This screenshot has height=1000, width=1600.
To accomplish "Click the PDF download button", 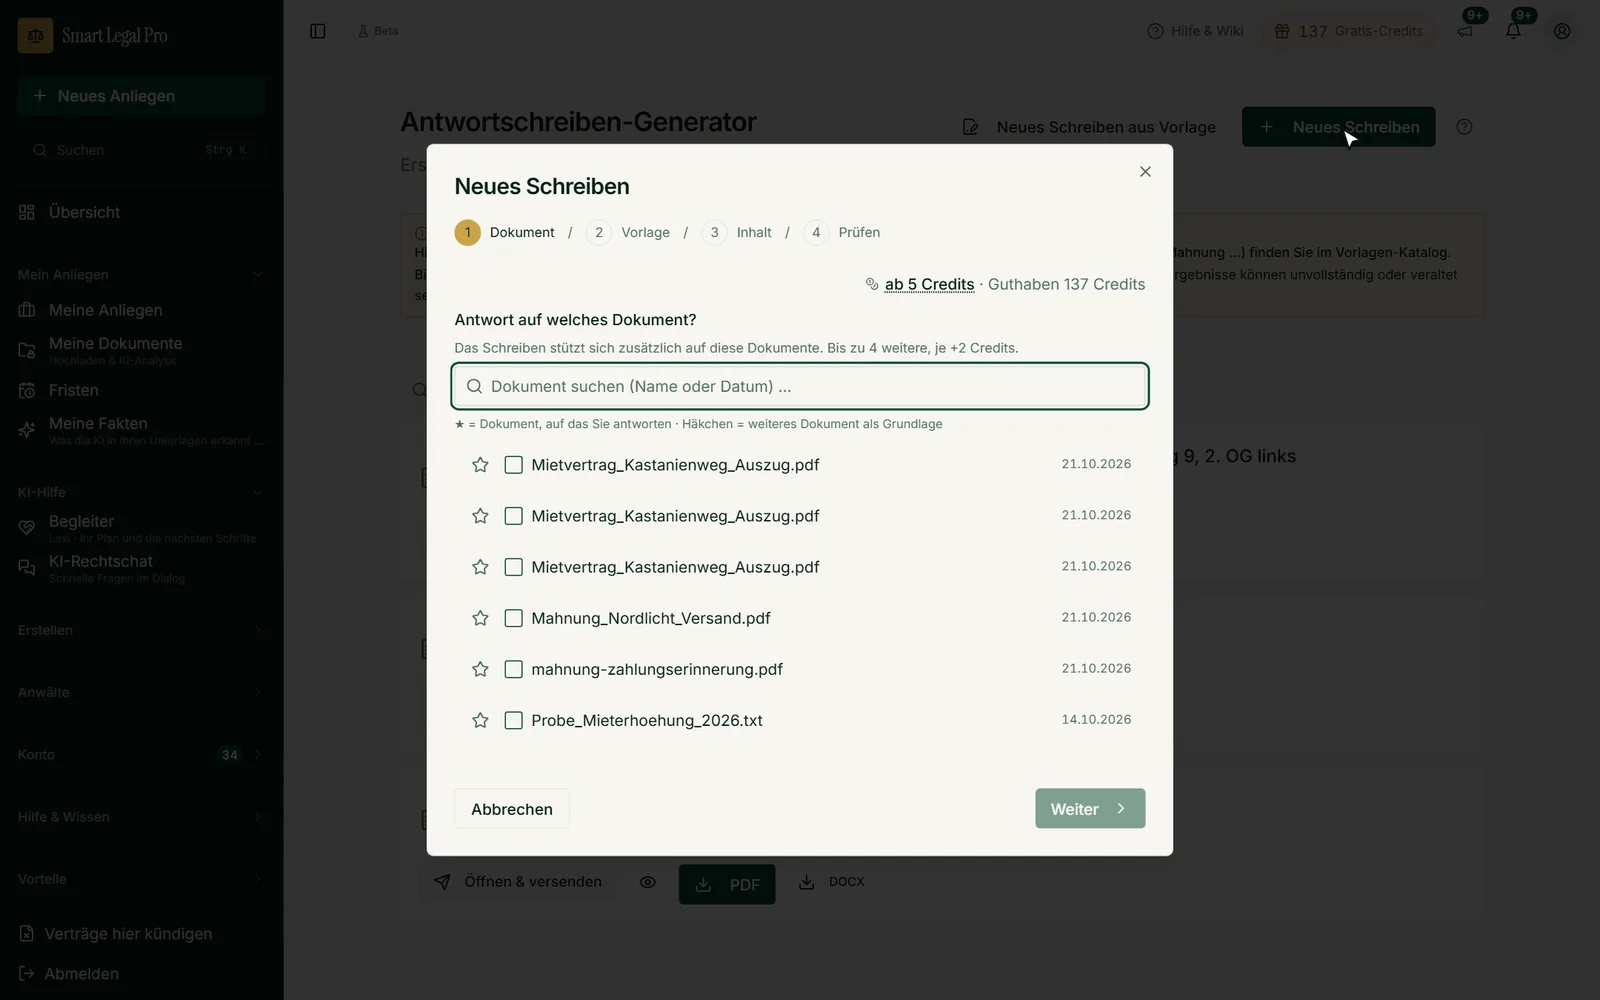I will [727, 885].
